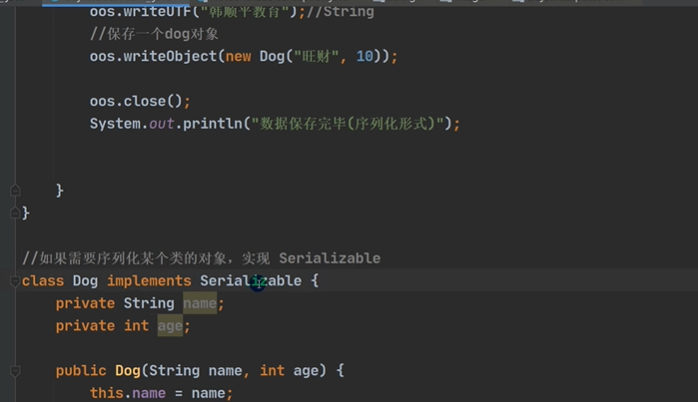Screen dimensions: 698x402
Task: Click the comment about implementing Serializable
Action: point(201,258)
